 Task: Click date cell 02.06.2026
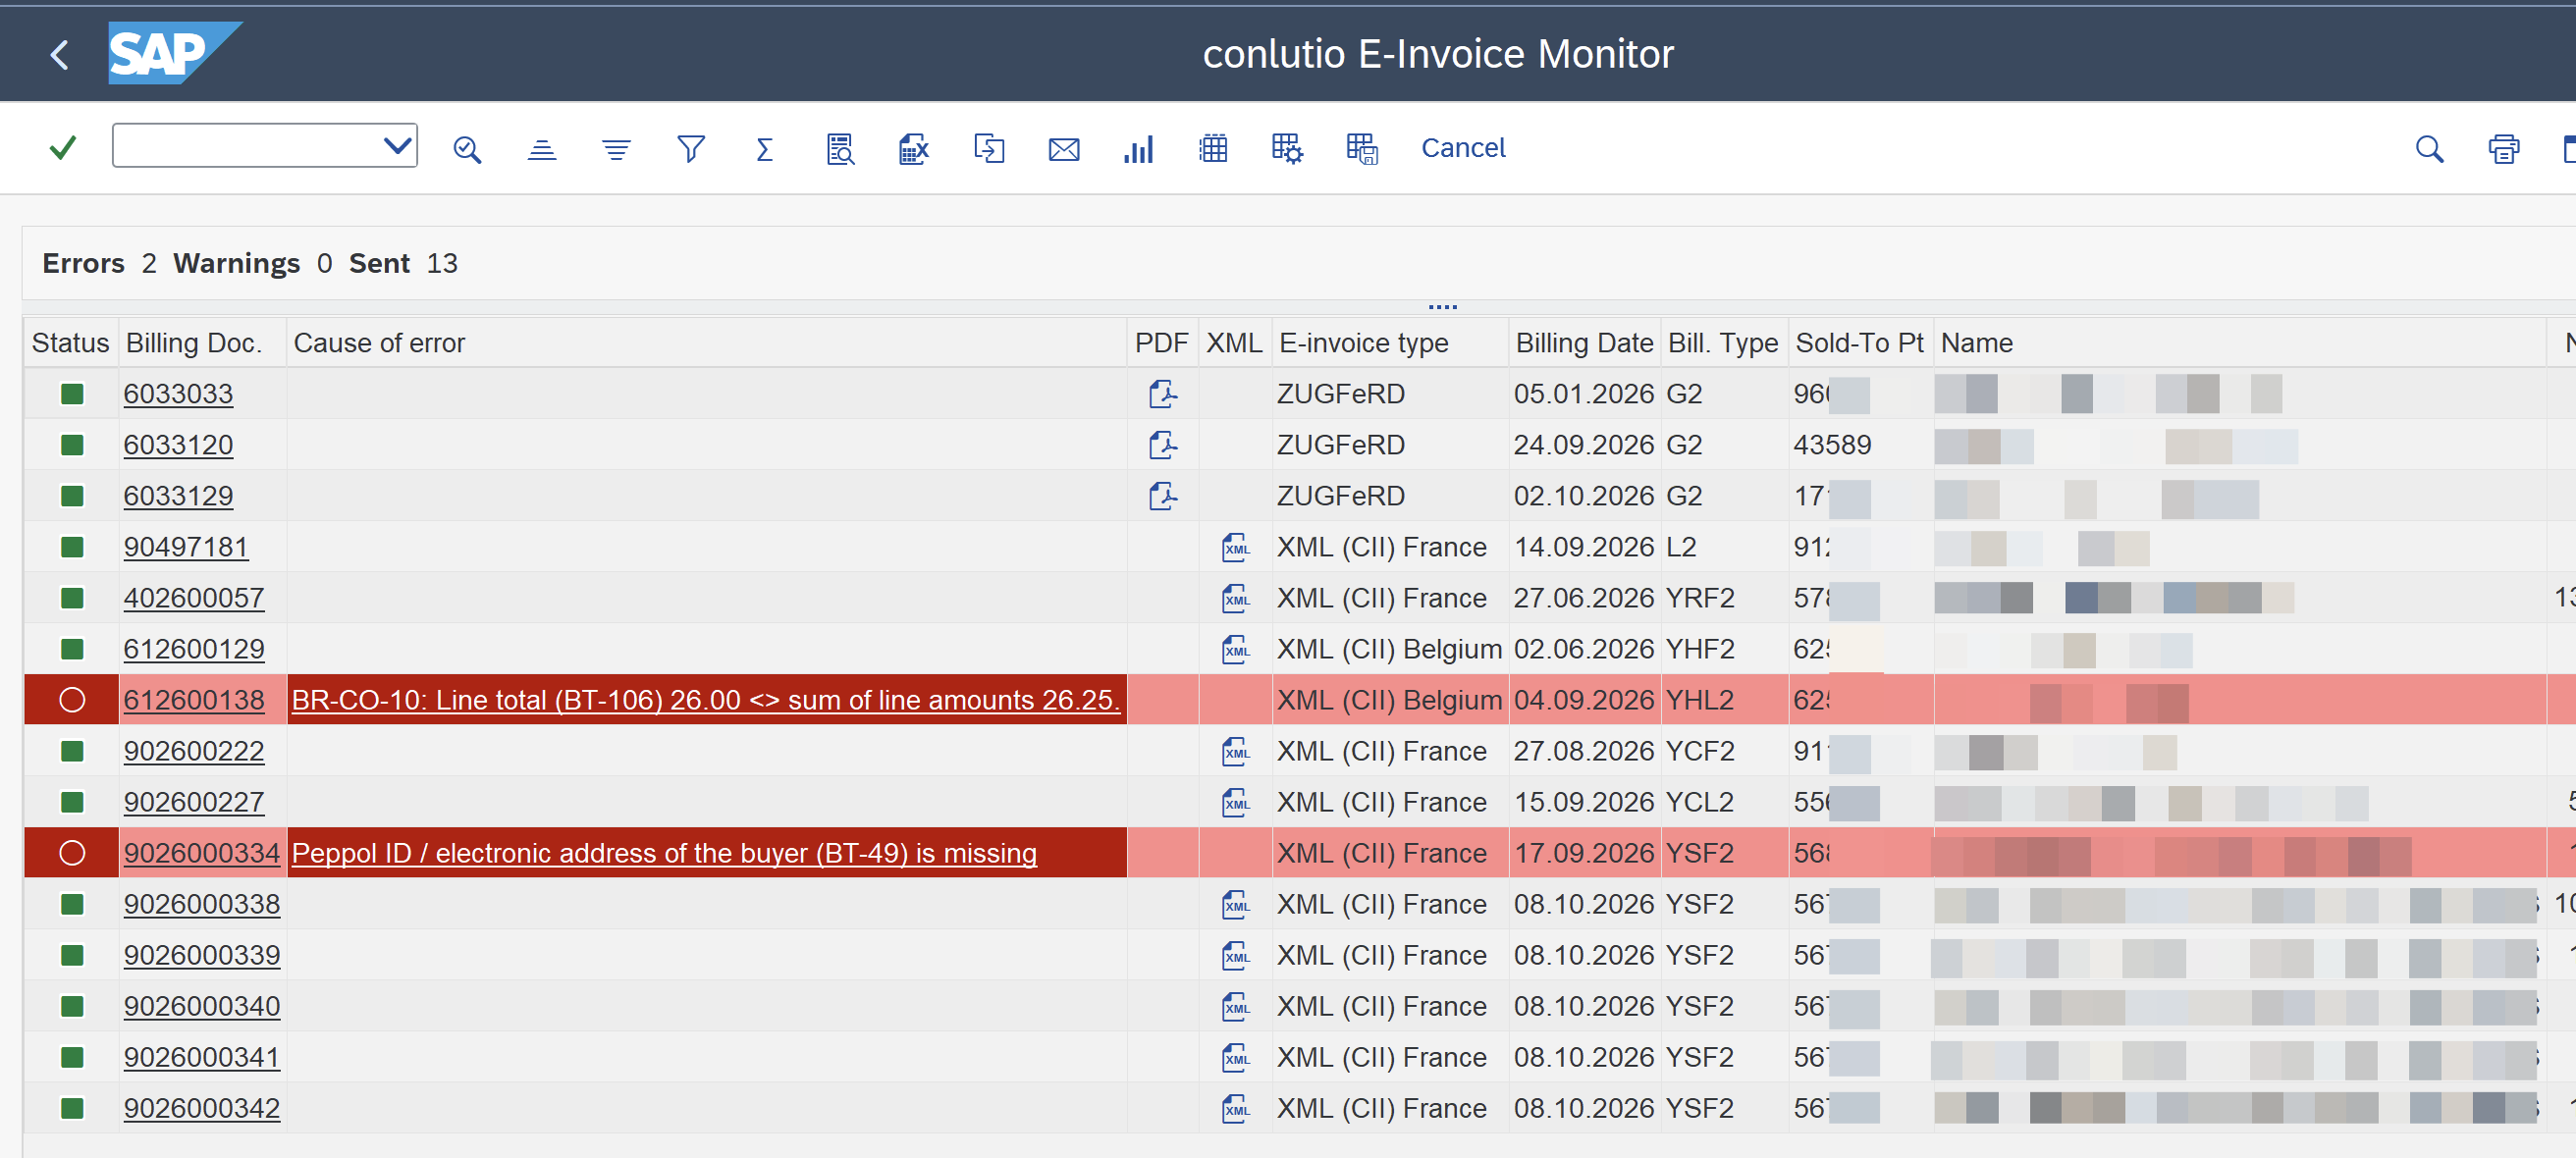1584,649
